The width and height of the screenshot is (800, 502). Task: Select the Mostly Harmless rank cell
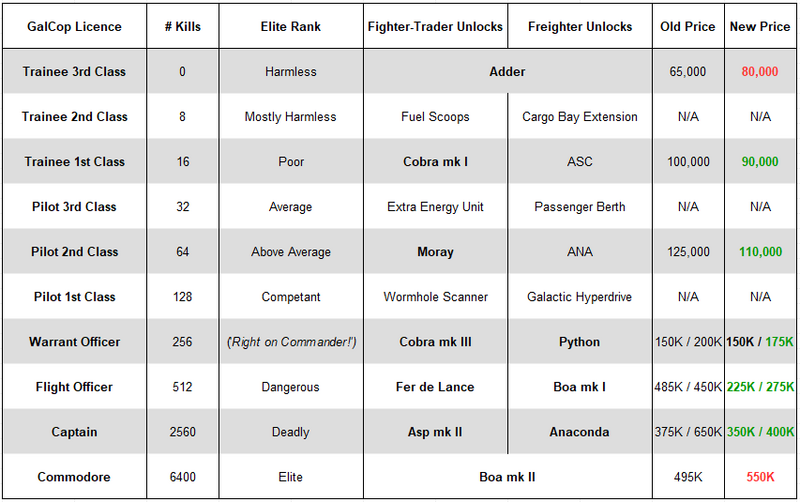[x=290, y=117]
